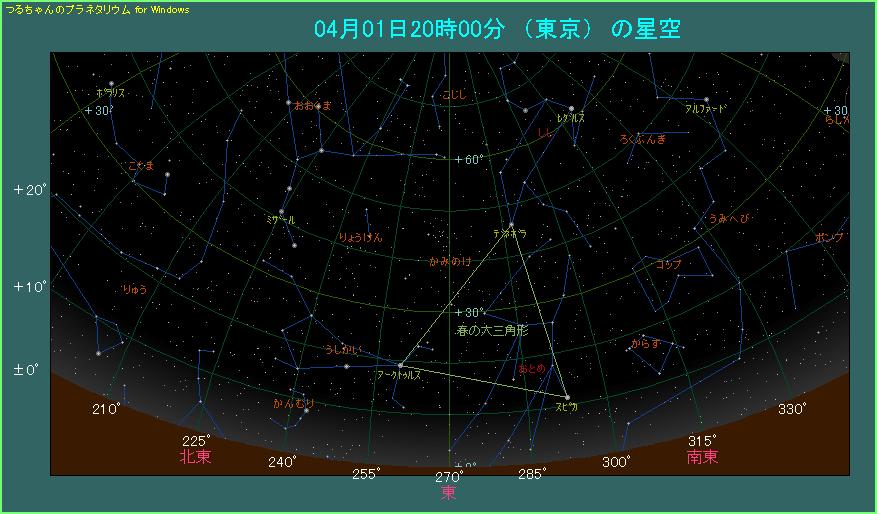Click the 285° azimuth label
The height and width of the screenshot is (514, 877).
[x=531, y=475]
